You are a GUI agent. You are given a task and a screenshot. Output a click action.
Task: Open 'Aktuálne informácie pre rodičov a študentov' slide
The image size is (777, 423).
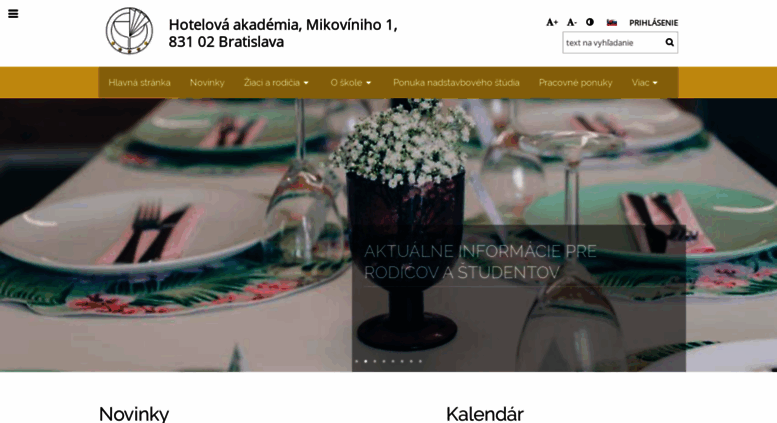pyautogui.click(x=480, y=262)
